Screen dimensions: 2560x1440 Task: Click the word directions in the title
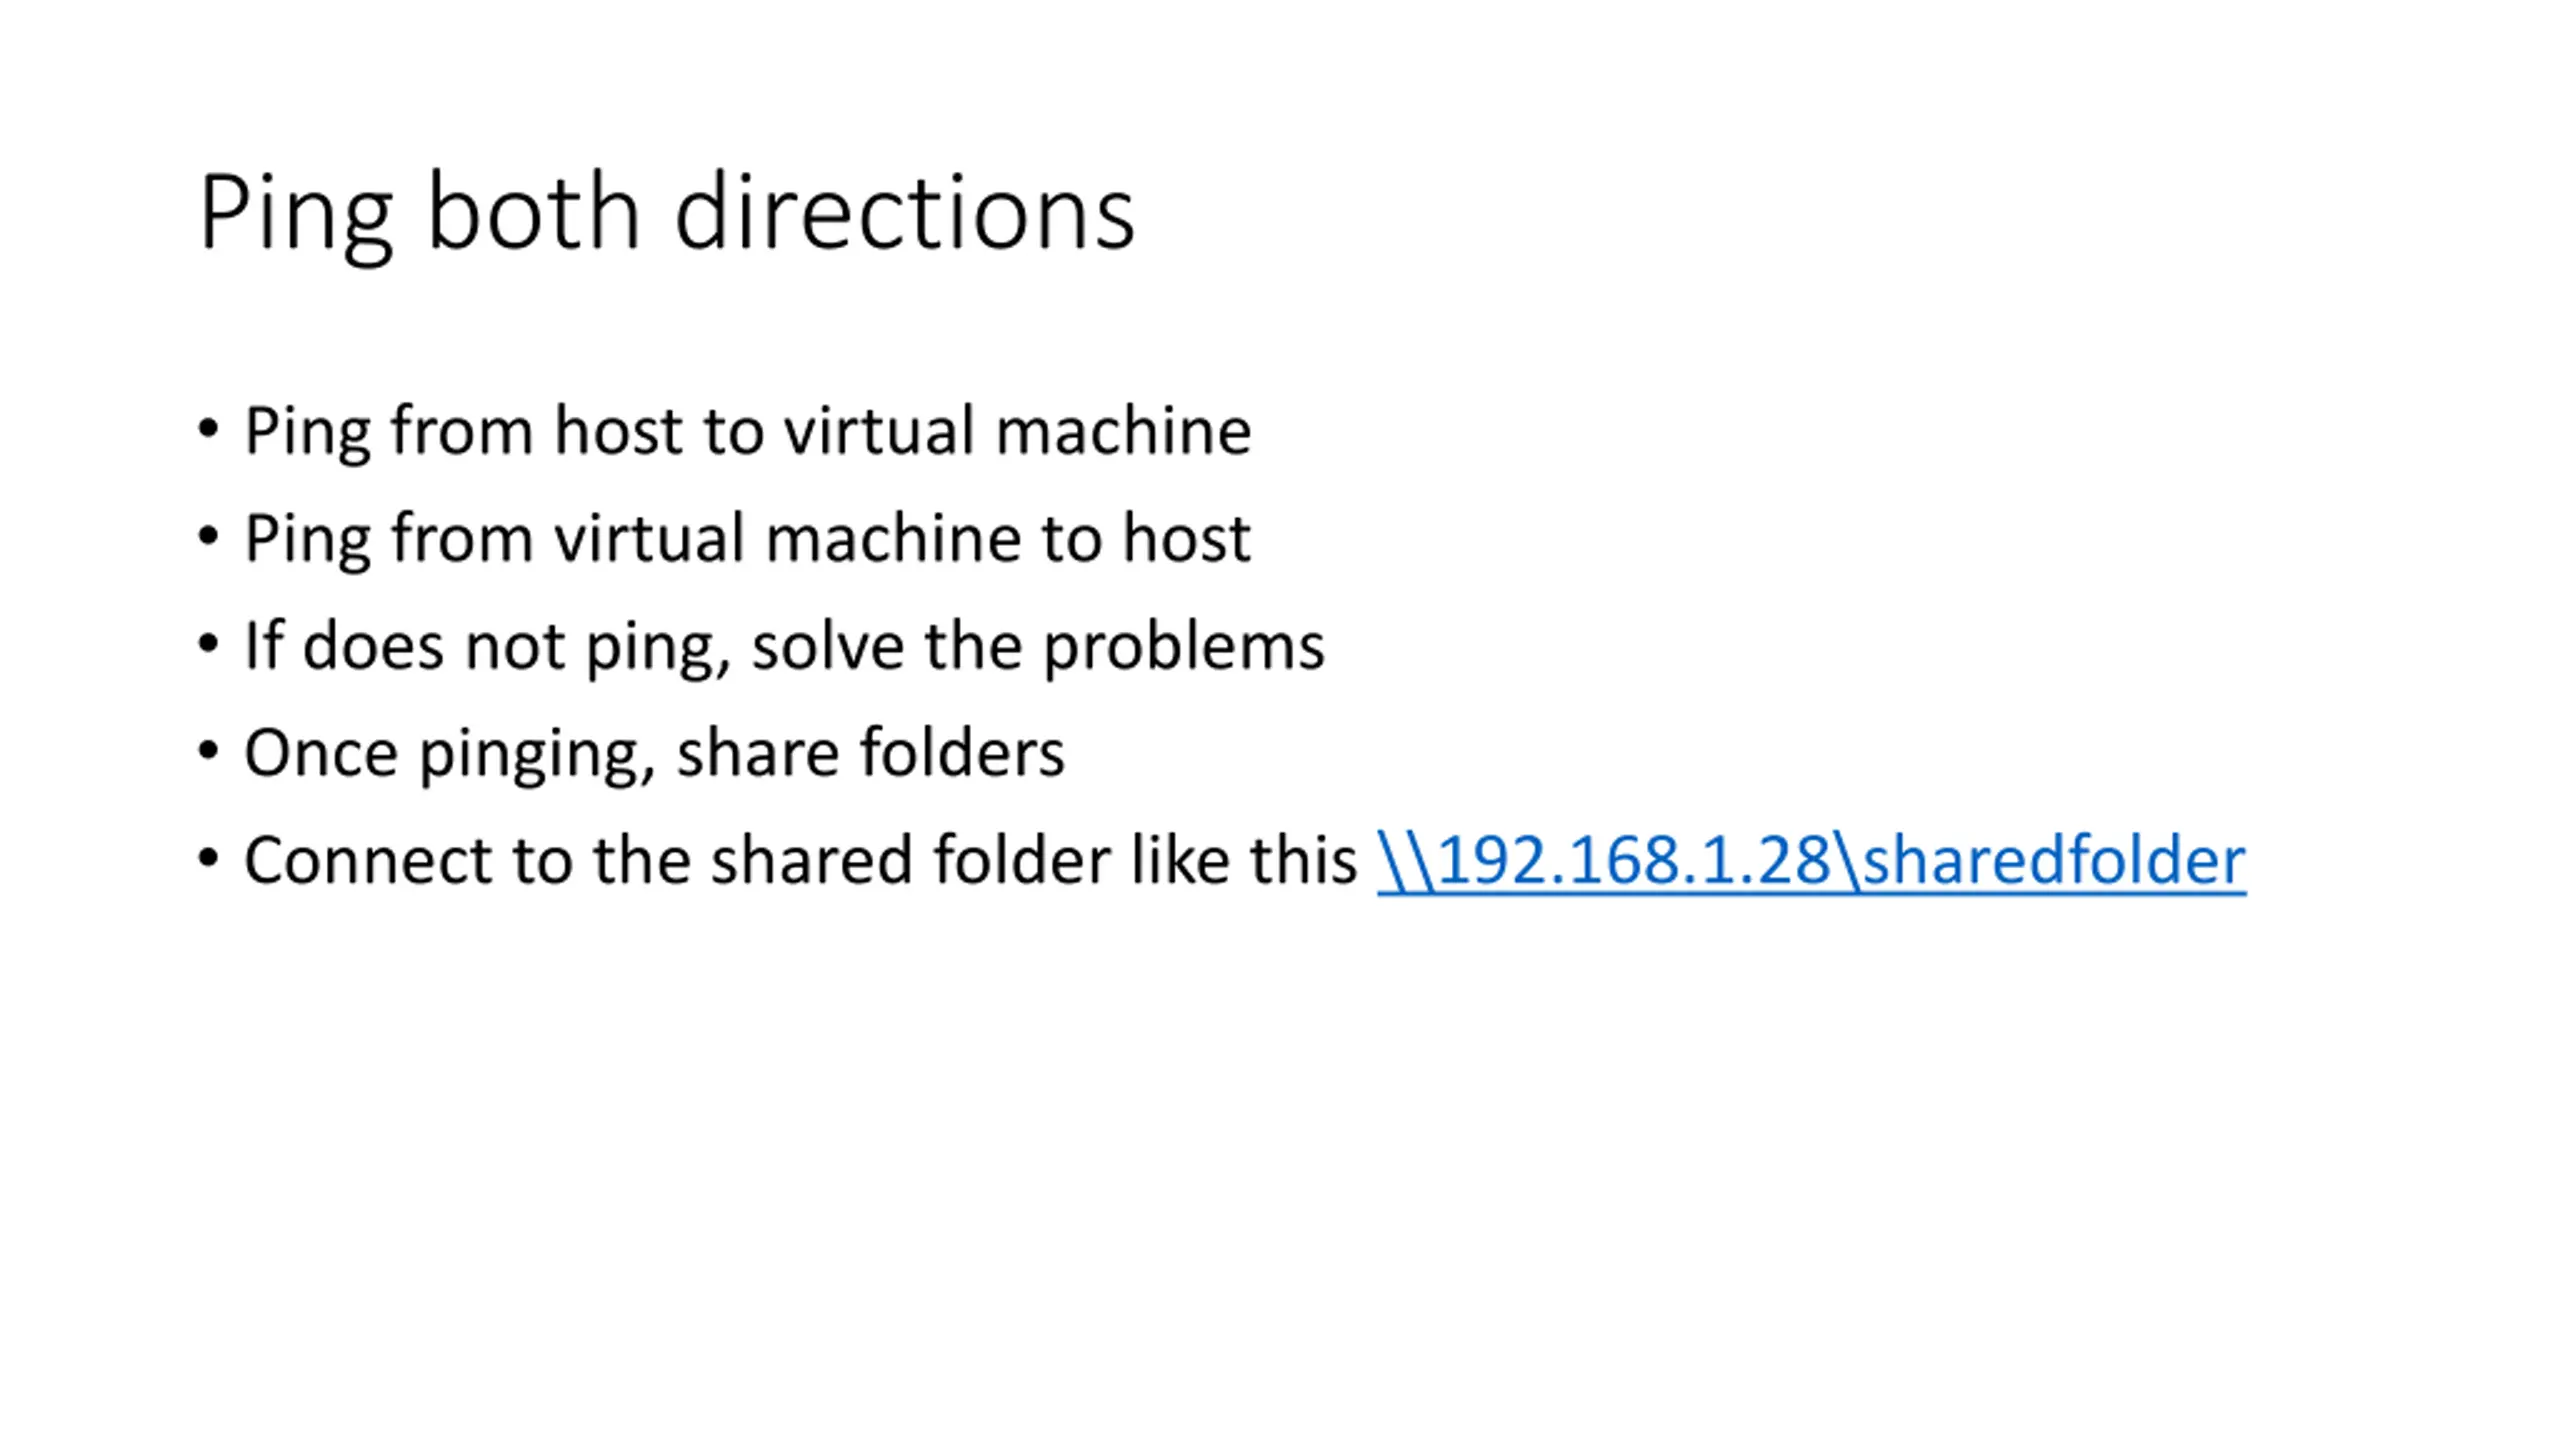905,210
